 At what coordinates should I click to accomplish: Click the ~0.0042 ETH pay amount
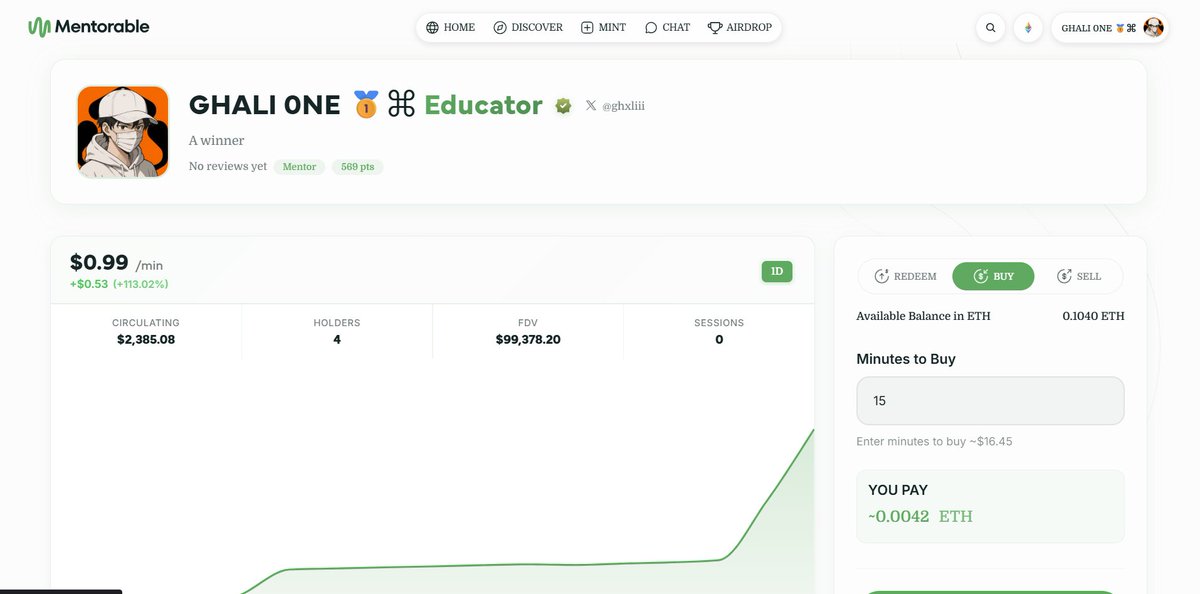(920, 516)
